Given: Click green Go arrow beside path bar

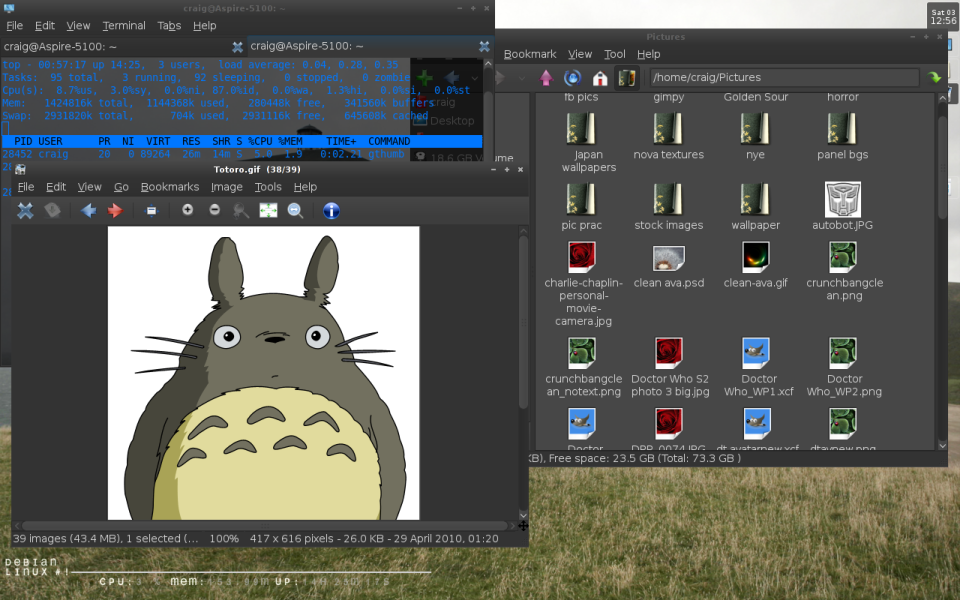Looking at the screenshot, I should 934,77.
